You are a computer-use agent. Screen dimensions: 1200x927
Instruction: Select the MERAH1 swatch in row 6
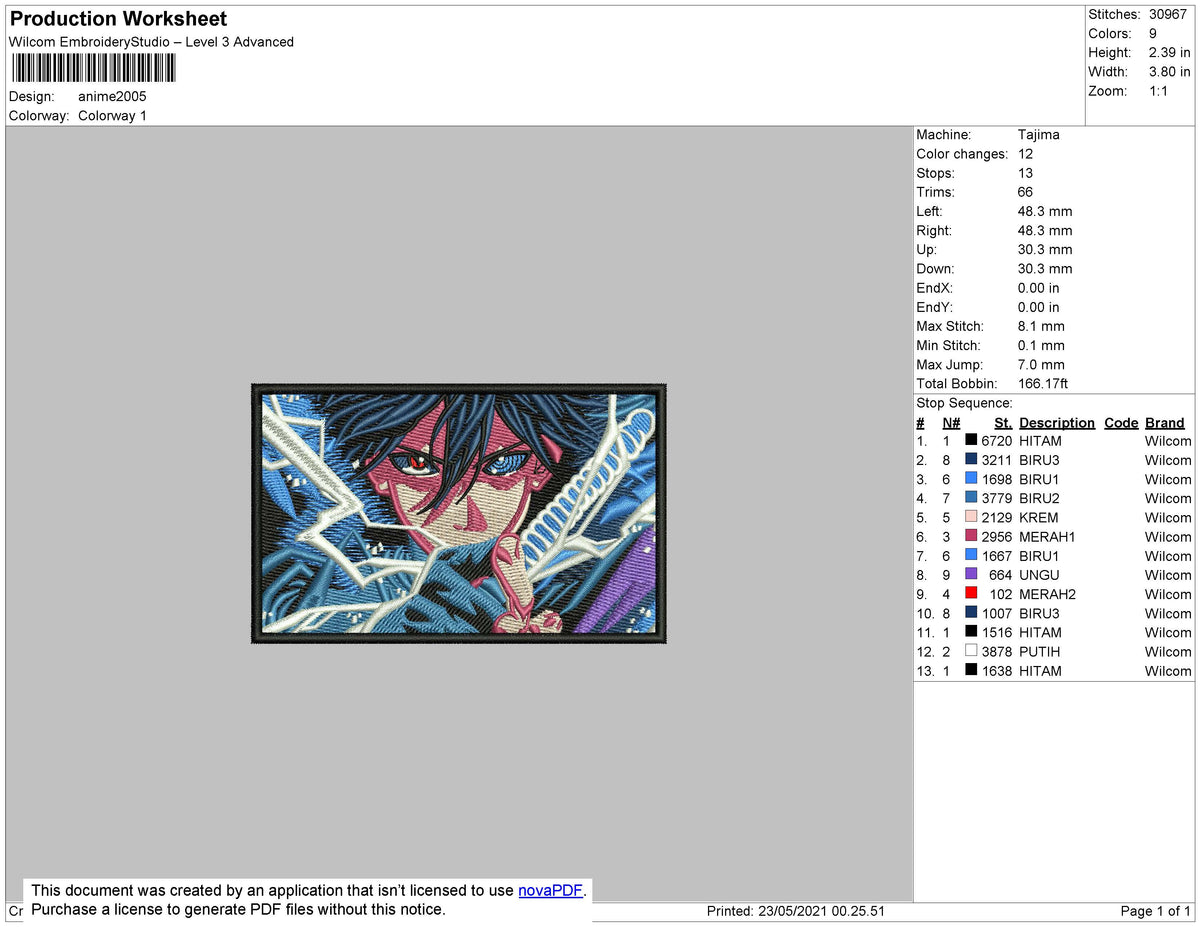click(972, 537)
